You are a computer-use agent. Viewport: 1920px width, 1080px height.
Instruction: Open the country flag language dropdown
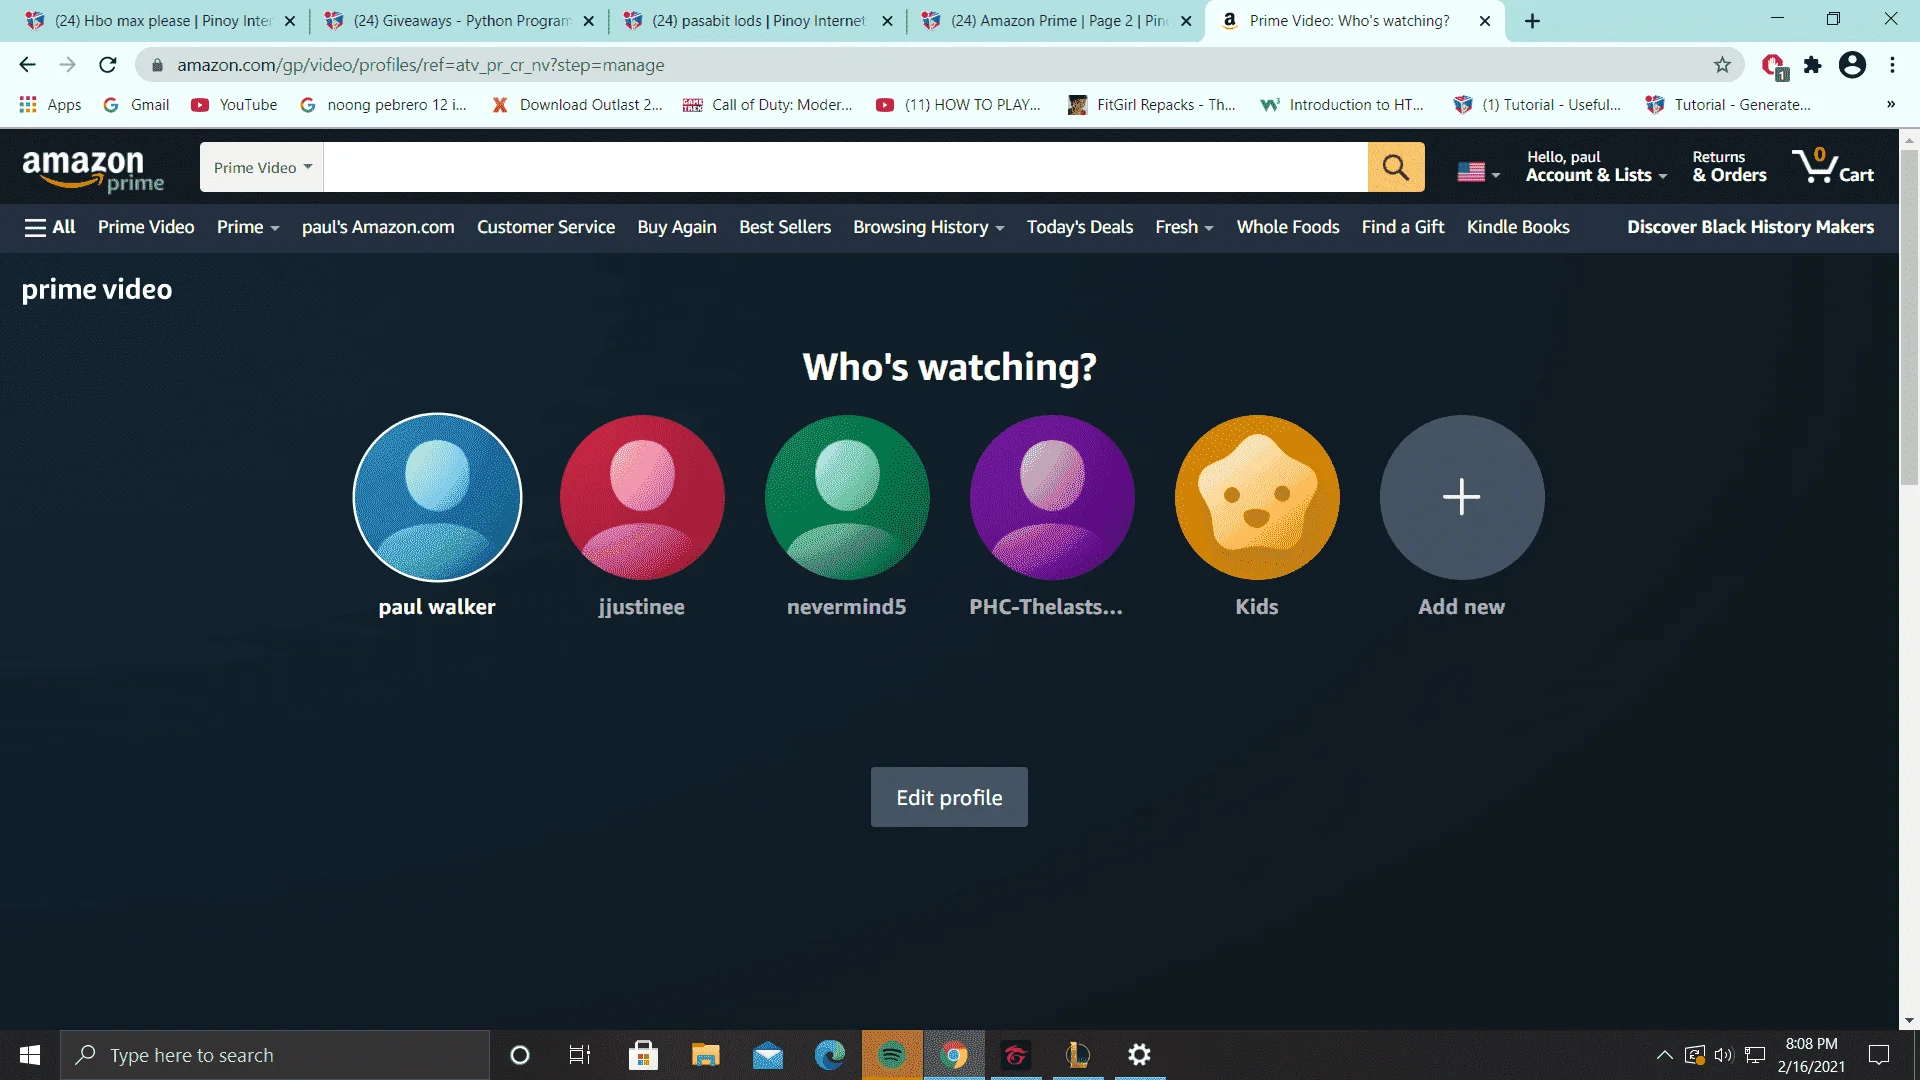click(1478, 172)
